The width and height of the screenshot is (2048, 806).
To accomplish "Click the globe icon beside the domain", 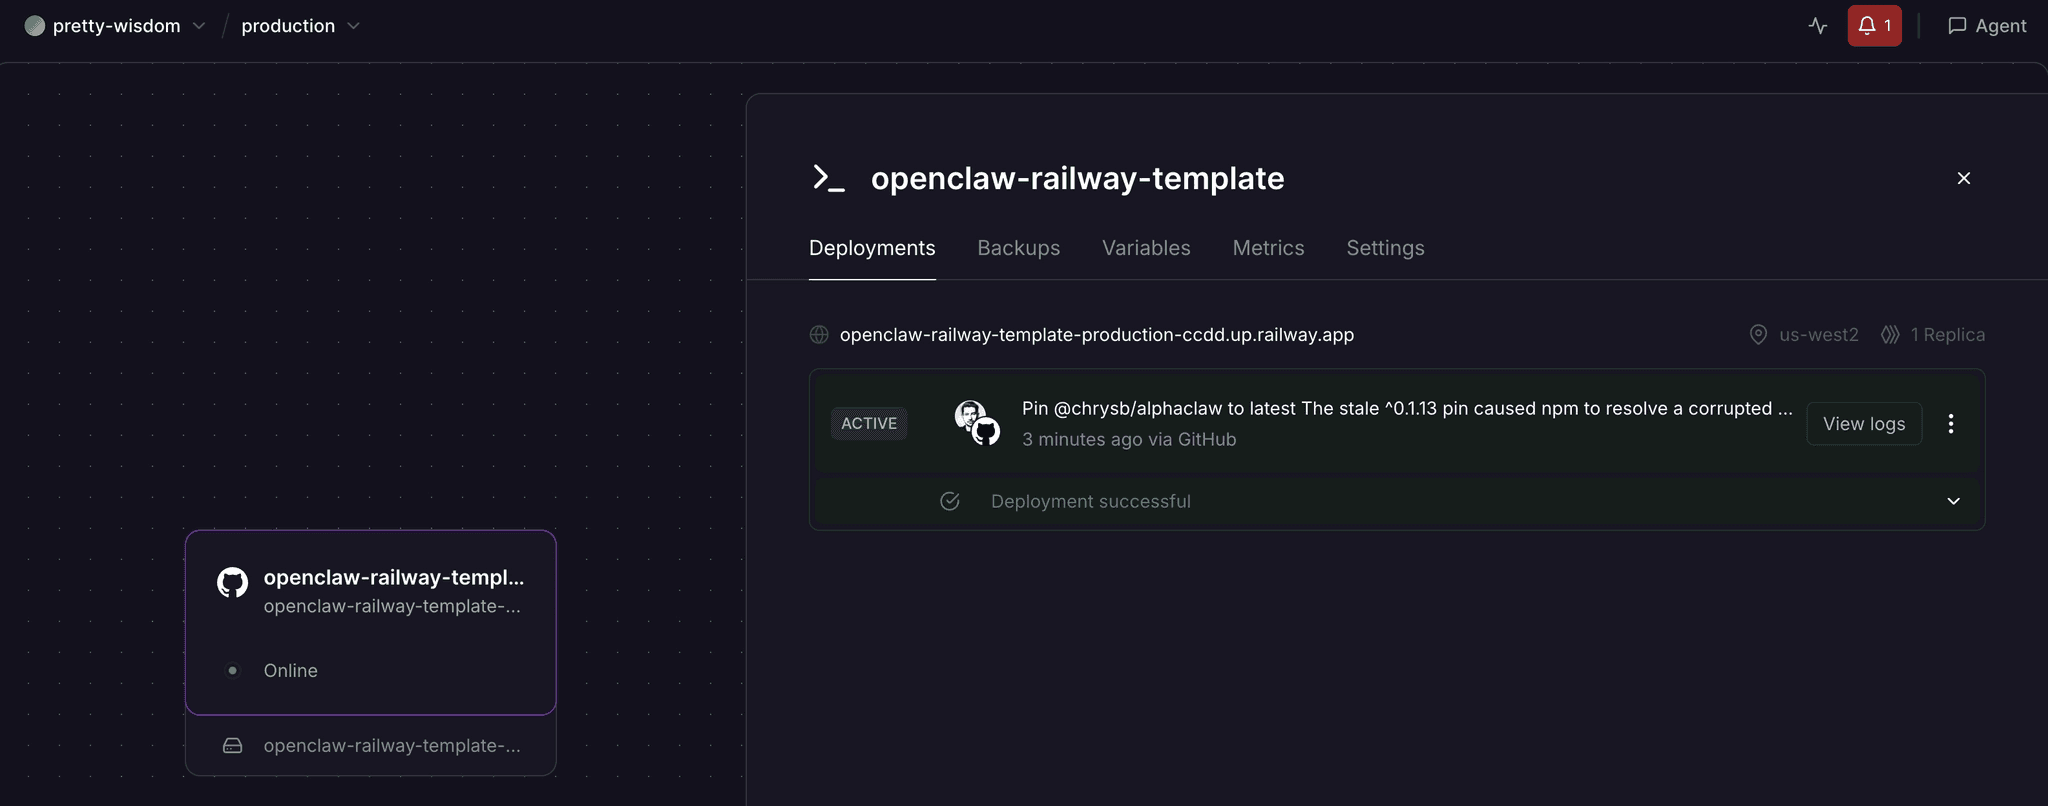I will 819,335.
